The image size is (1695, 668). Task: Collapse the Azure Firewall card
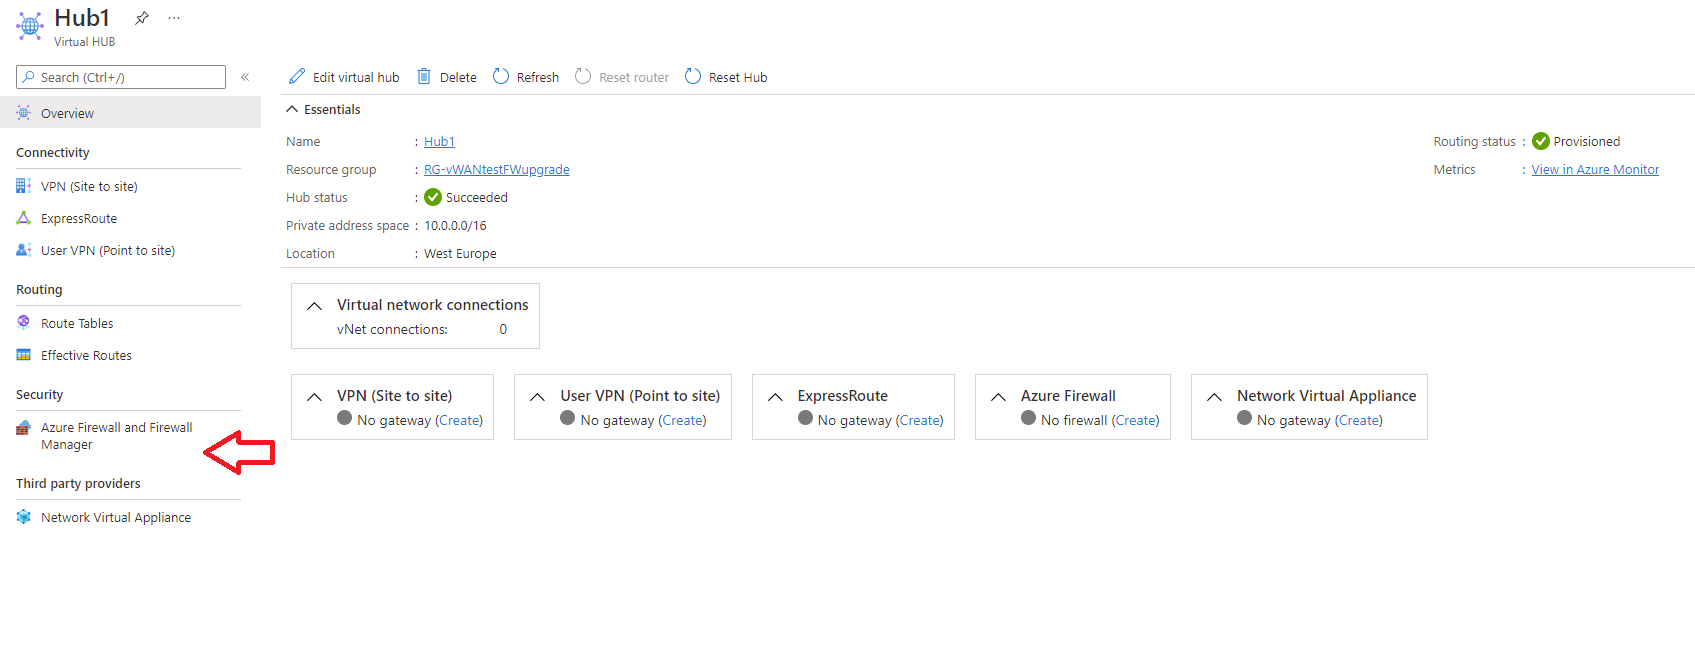pos(998,397)
